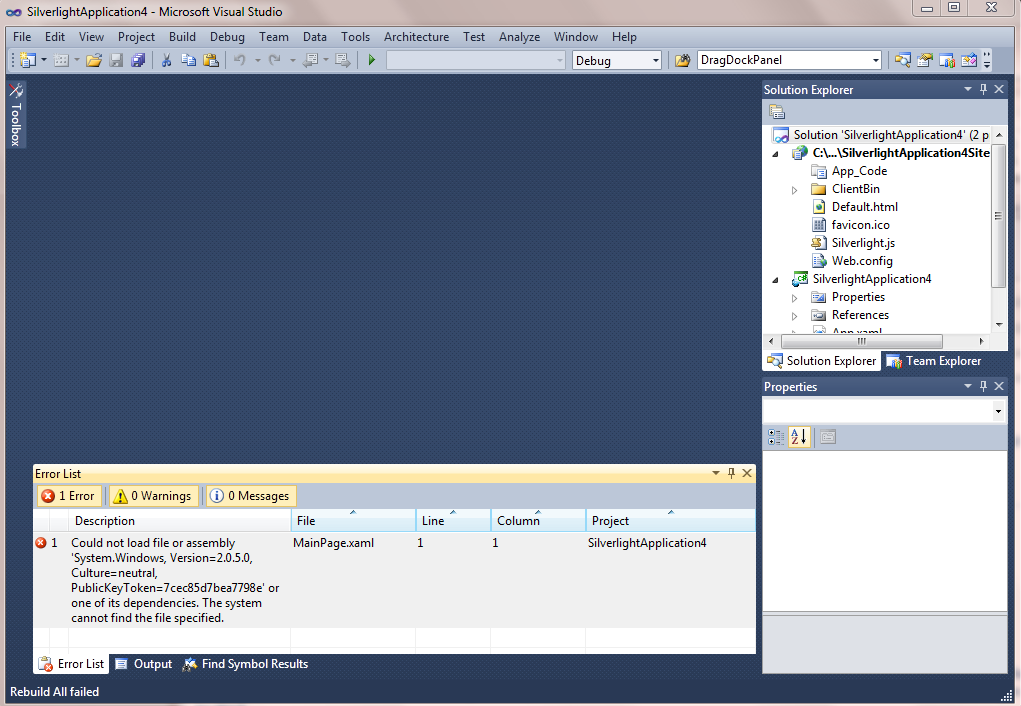Open the DragDockPanel find combo box
Image resolution: width=1021 pixels, height=706 pixels.
pos(875,61)
